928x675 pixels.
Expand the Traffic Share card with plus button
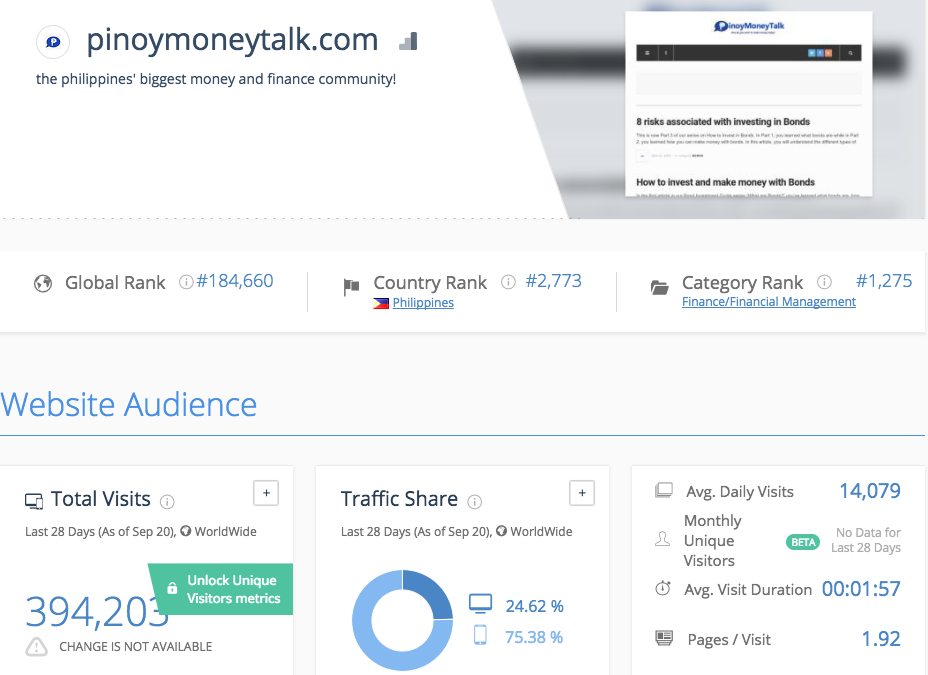(x=582, y=493)
